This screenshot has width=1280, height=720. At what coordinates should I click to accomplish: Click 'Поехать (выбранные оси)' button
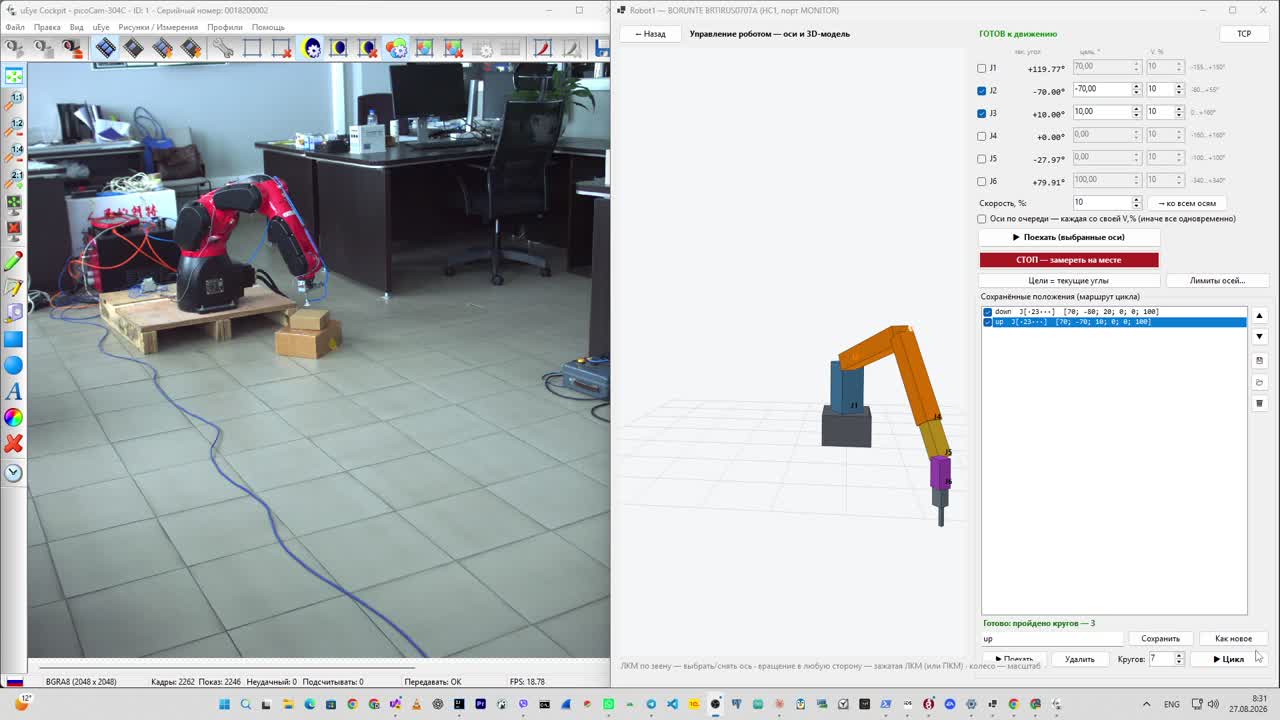(1069, 237)
